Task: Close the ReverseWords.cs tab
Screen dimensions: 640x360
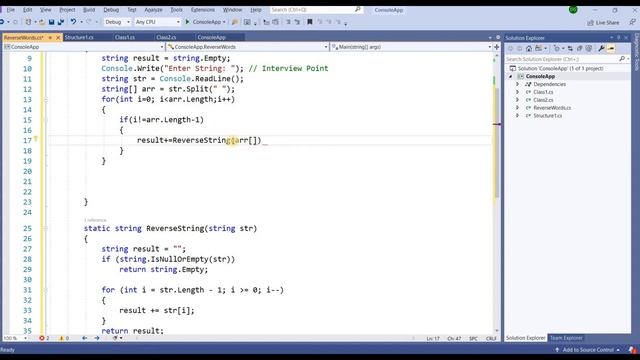Action: [x=58, y=38]
